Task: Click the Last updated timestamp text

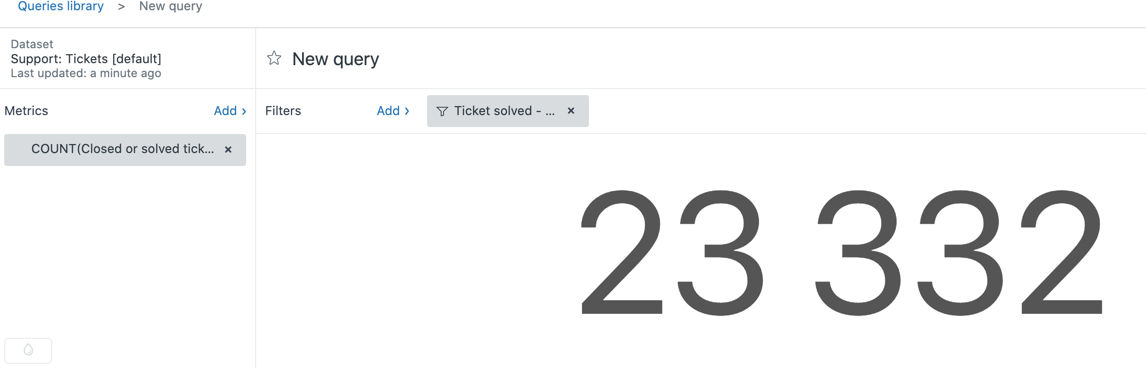Action: tap(86, 74)
